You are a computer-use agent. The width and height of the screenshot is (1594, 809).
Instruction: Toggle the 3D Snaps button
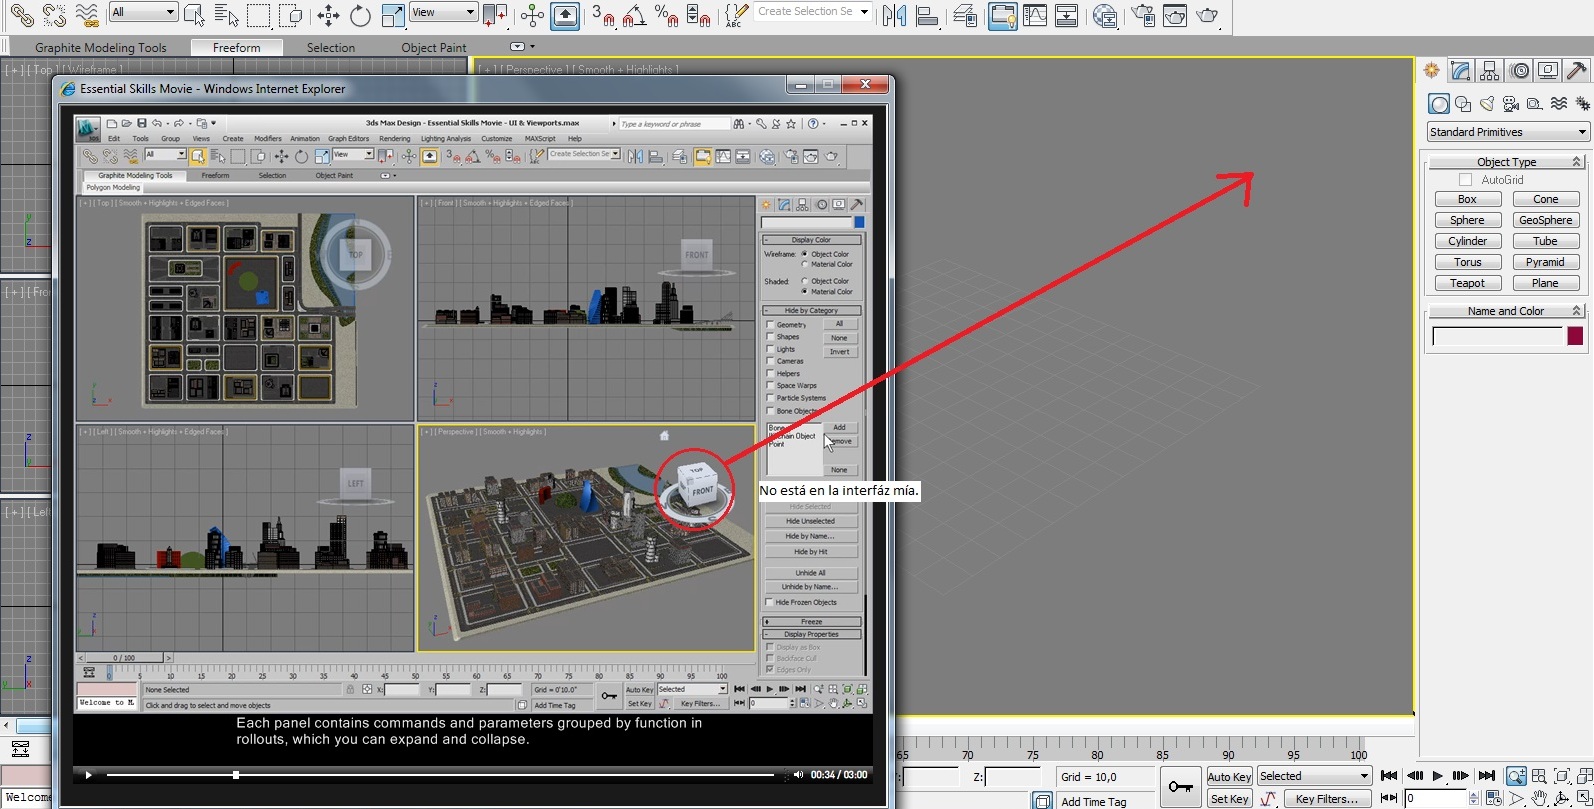pos(603,15)
